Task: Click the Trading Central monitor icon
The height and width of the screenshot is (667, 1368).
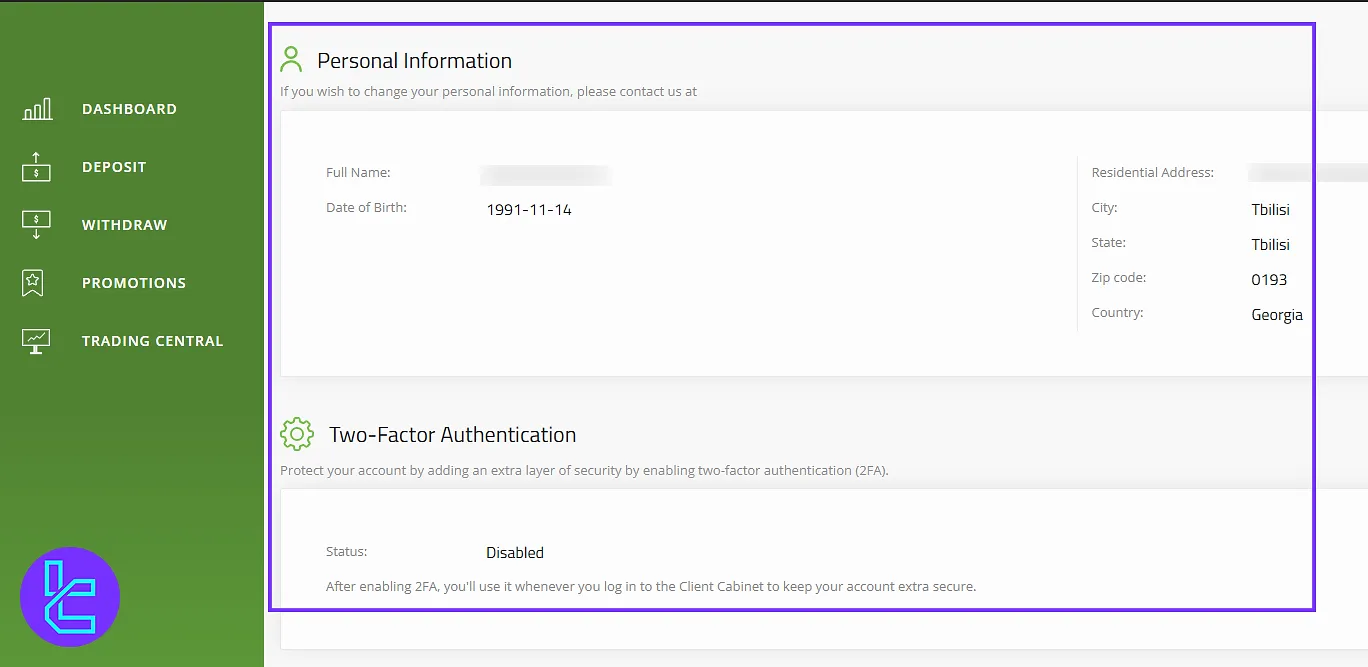Action: [x=36, y=341]
